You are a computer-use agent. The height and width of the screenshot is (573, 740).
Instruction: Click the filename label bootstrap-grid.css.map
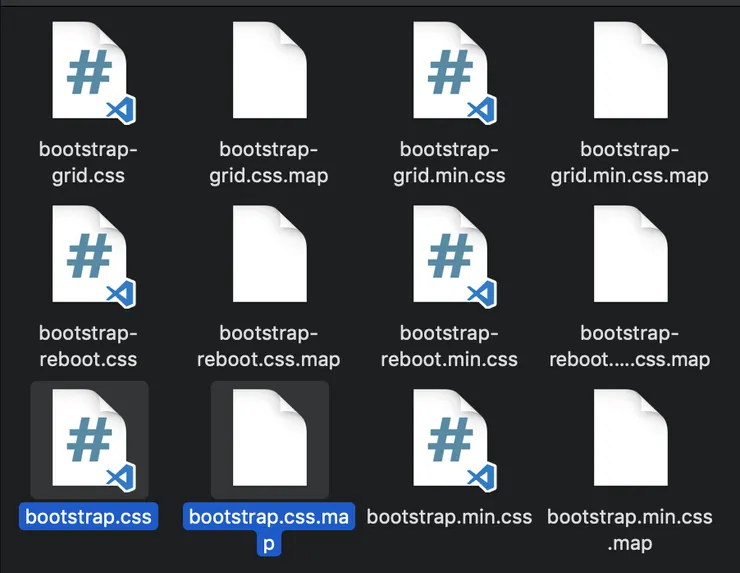tap(269, 162)
